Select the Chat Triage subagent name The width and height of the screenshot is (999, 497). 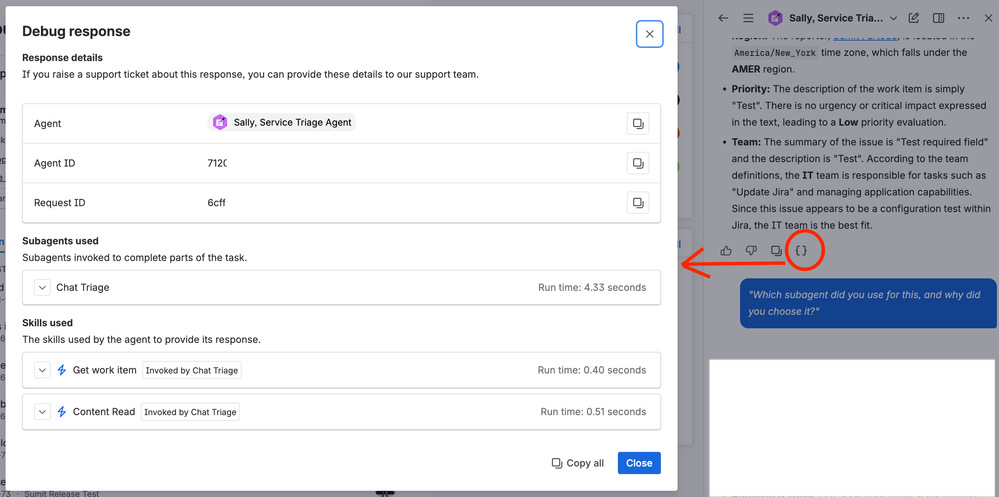83,287
